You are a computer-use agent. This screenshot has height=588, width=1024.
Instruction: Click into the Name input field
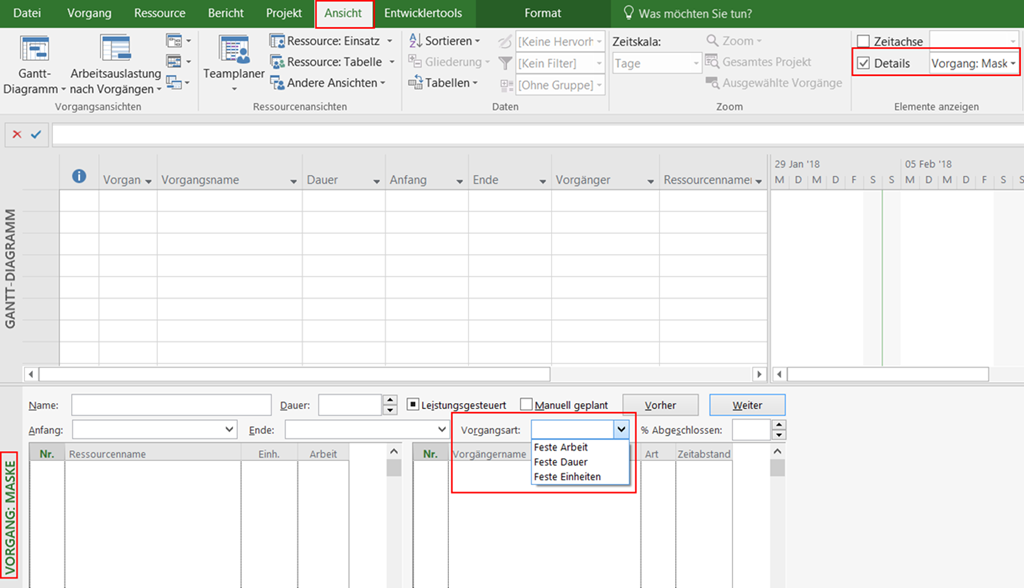point(171,405)
